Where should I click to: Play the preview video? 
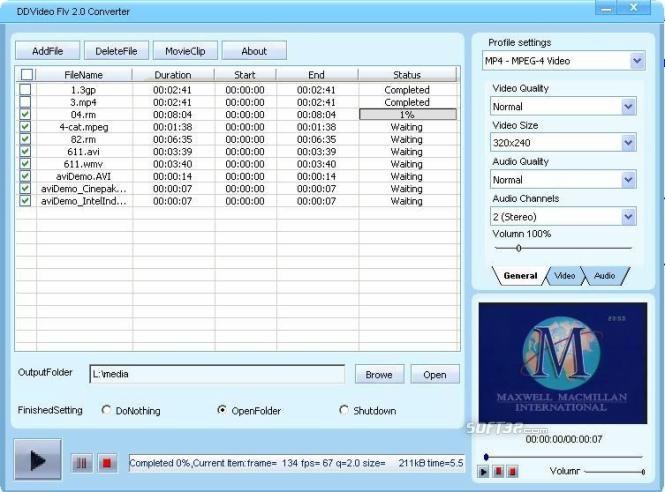tap(483, 471)
